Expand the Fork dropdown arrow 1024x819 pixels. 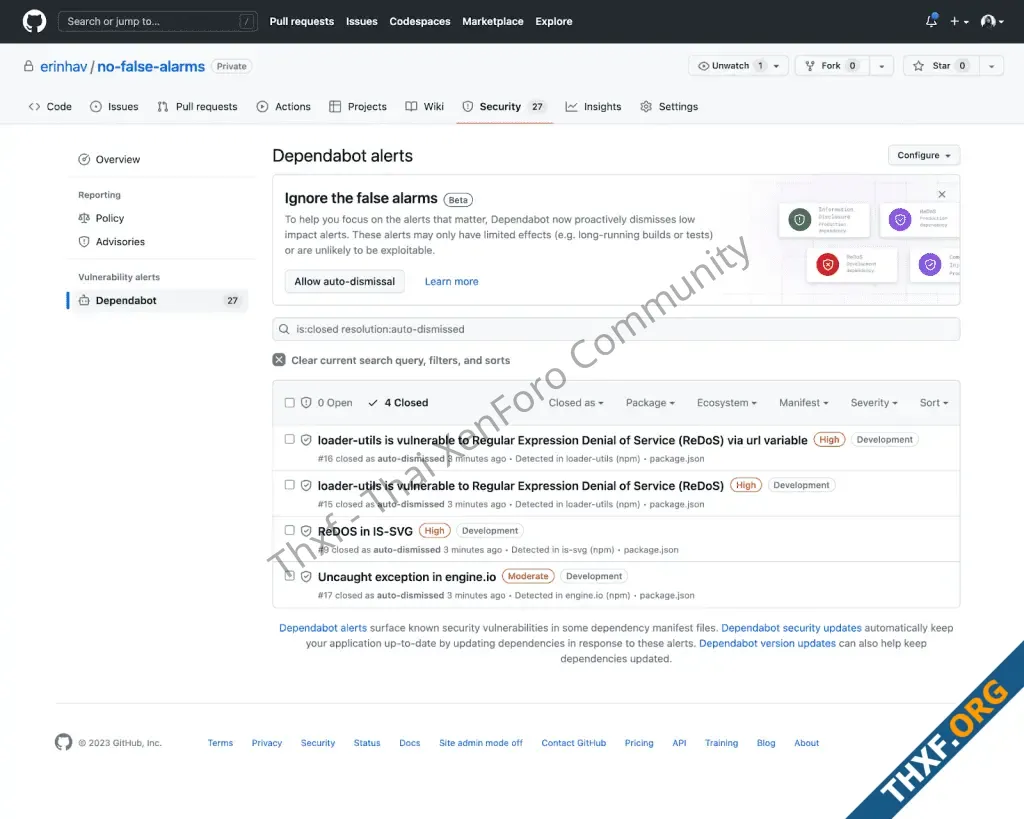[882, 66]
